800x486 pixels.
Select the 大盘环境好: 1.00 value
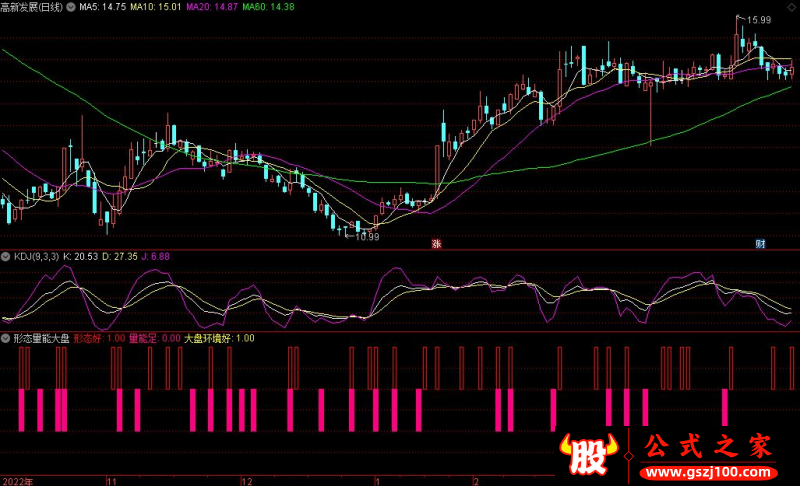(x=219, y=338)
